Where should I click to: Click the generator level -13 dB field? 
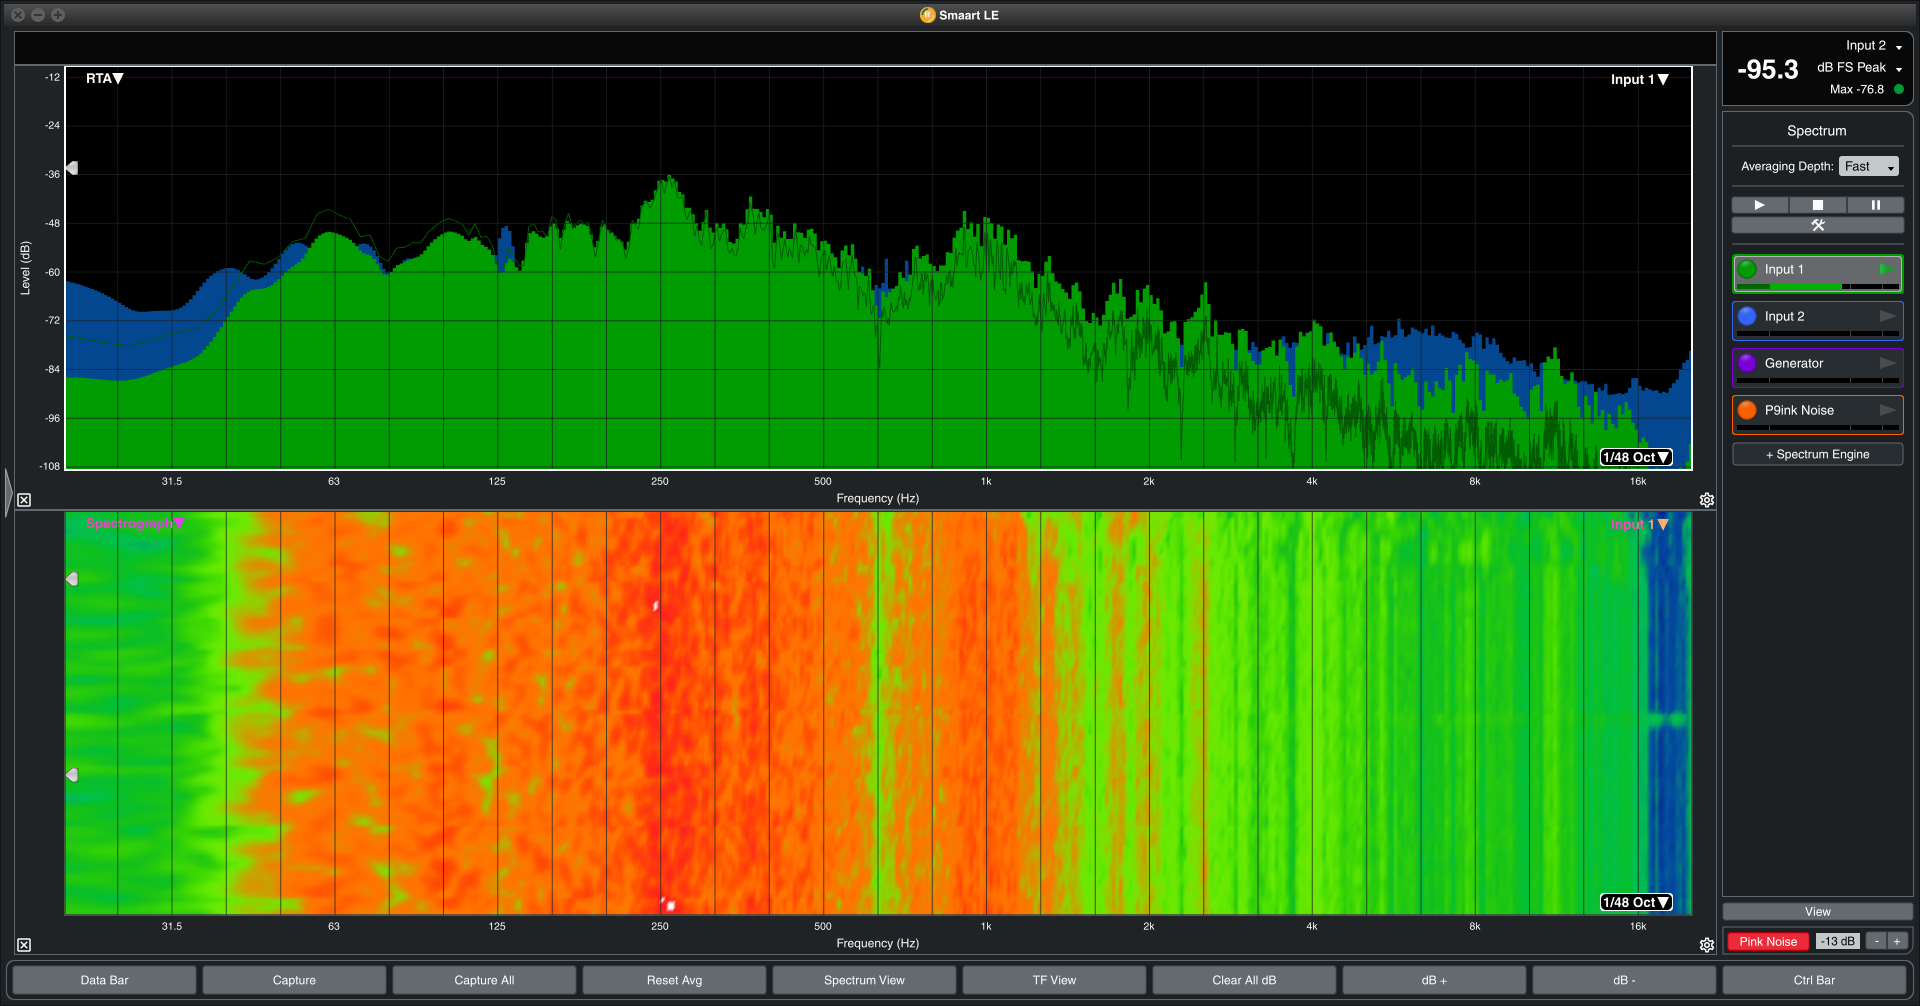coord(1838,942)
